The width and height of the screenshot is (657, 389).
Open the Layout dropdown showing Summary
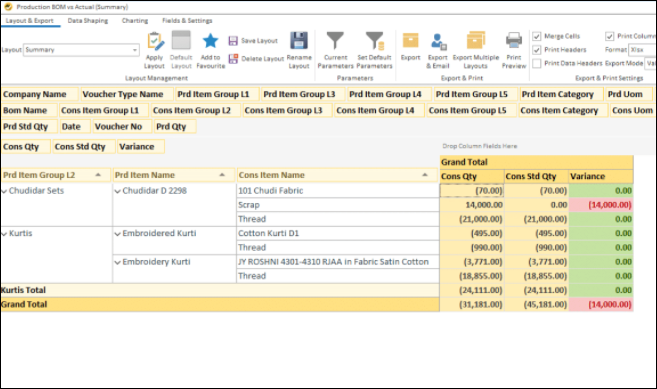point(81,50)
